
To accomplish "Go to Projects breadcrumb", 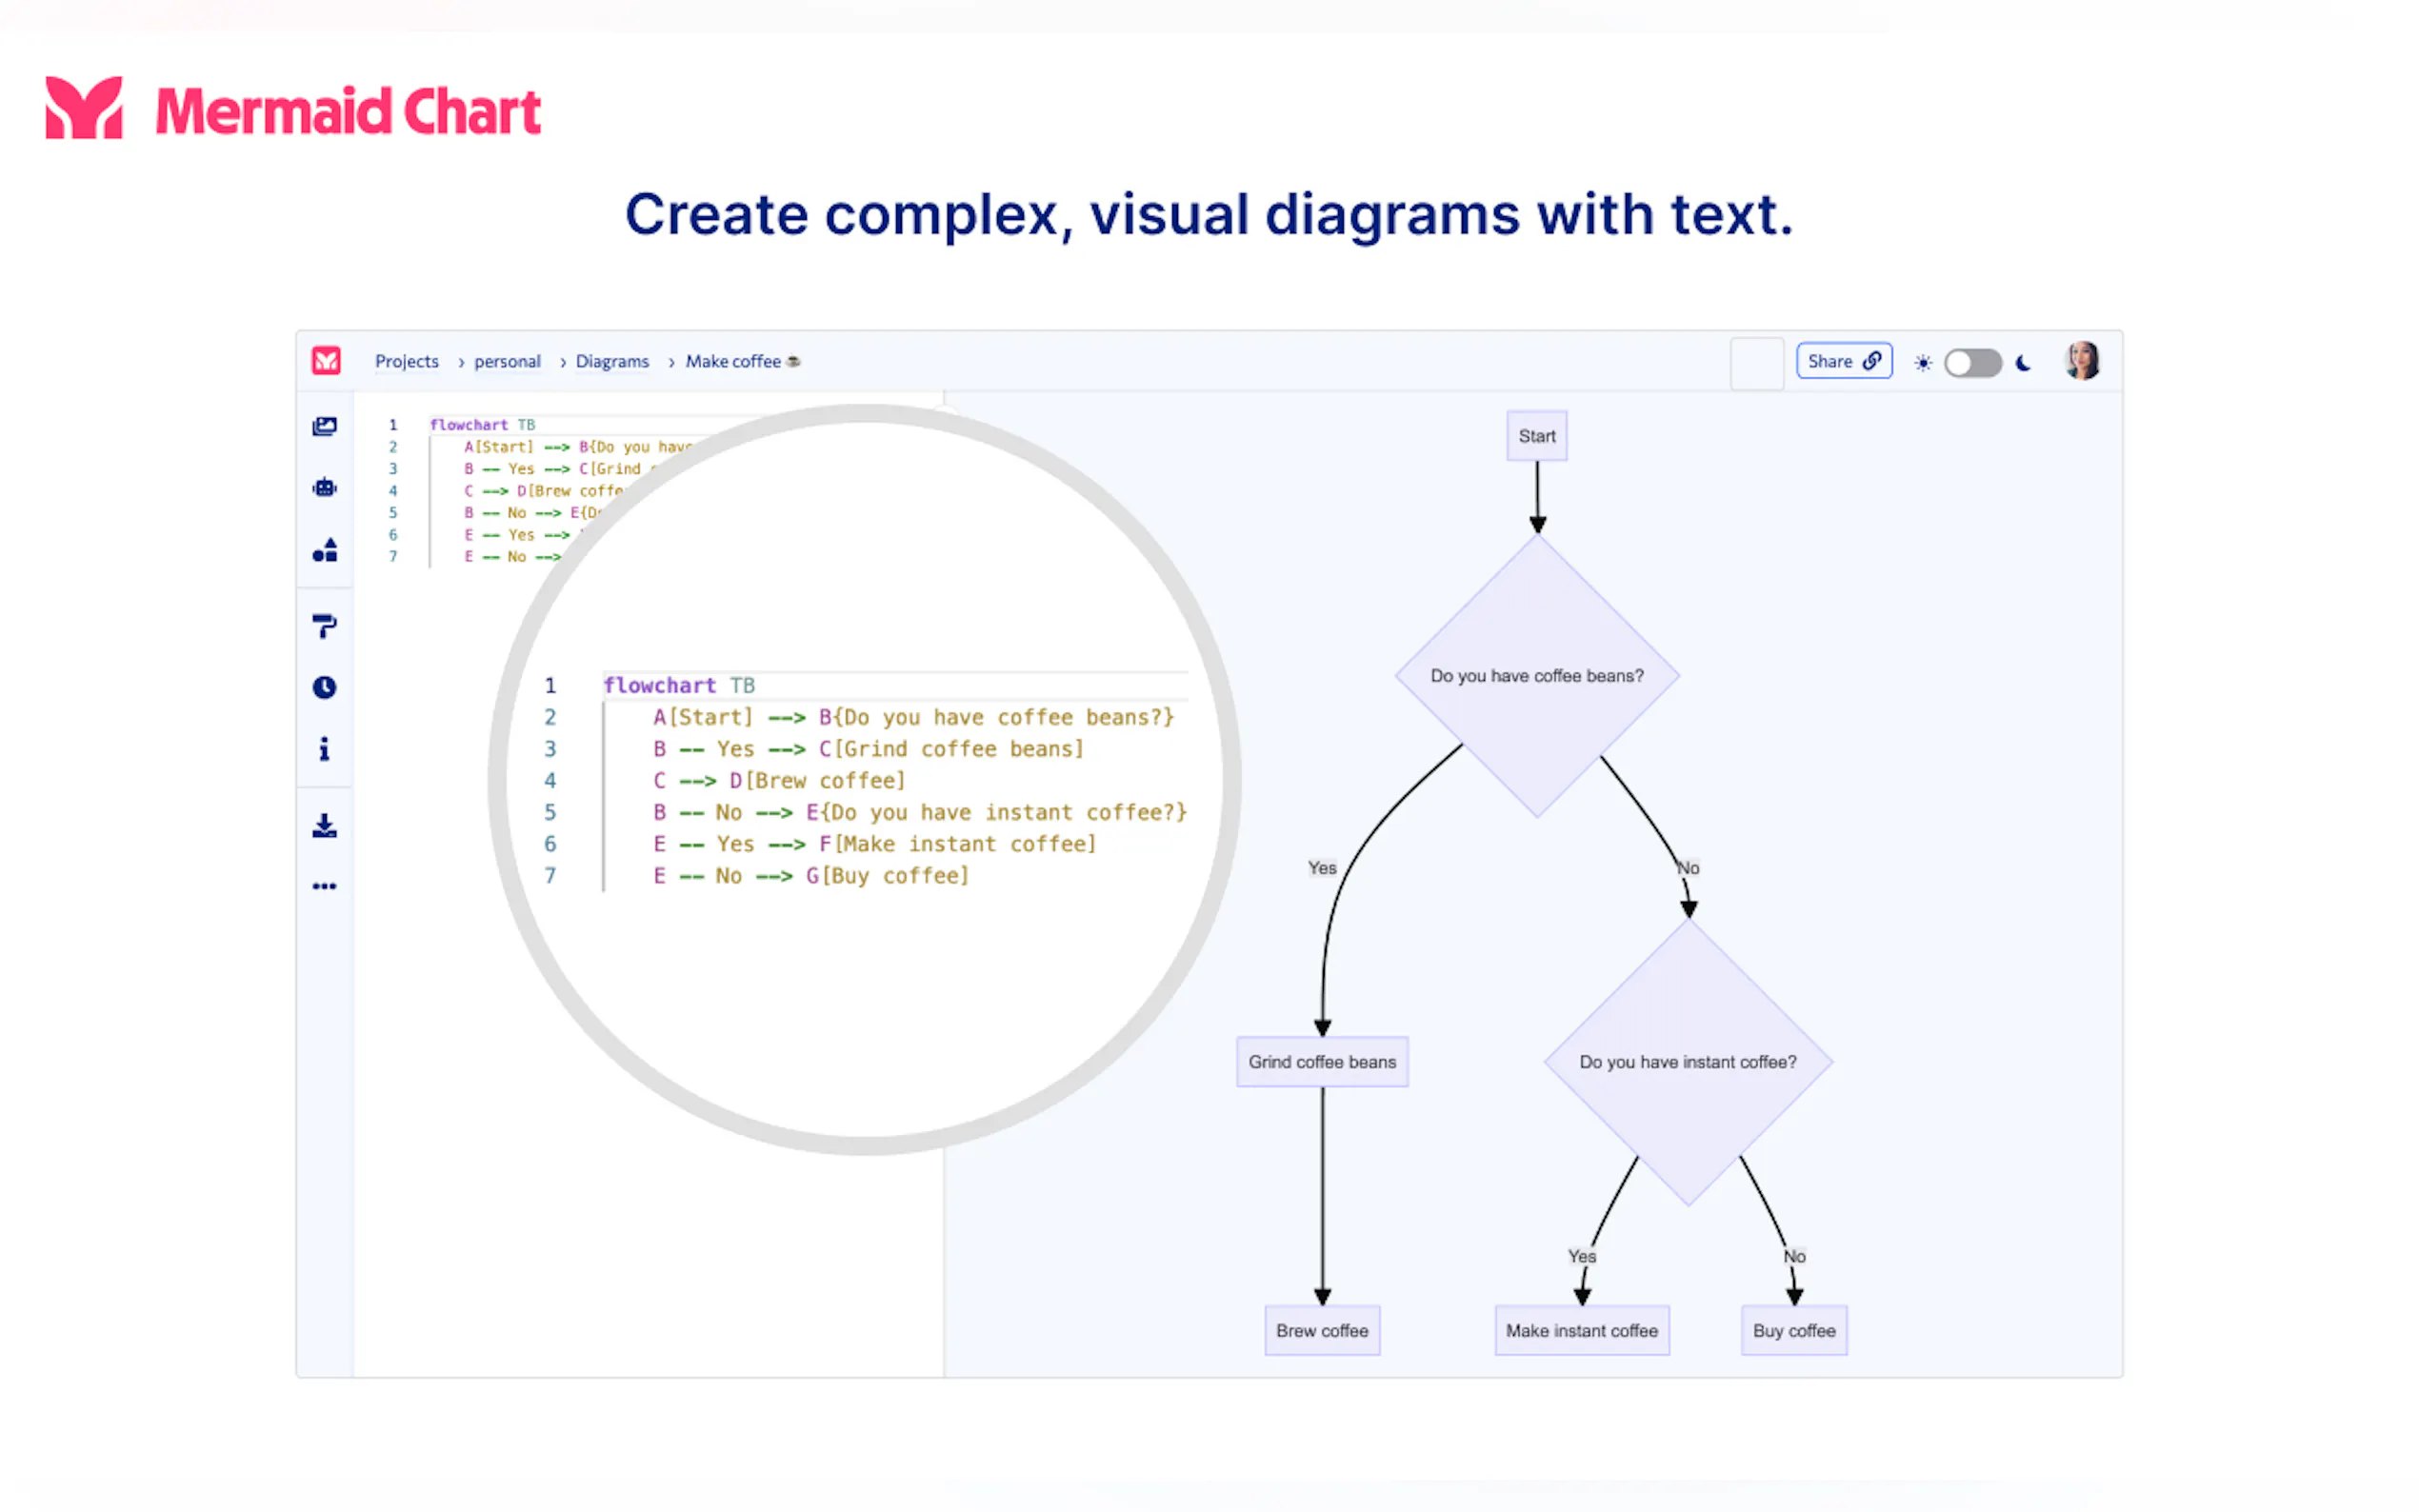I will (x=406, y=361).
